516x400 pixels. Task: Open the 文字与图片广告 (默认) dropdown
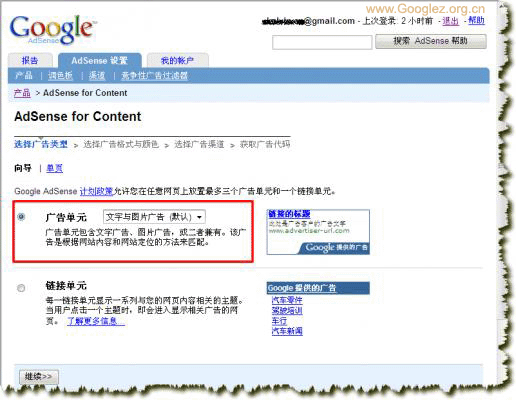tap(154, 217)
